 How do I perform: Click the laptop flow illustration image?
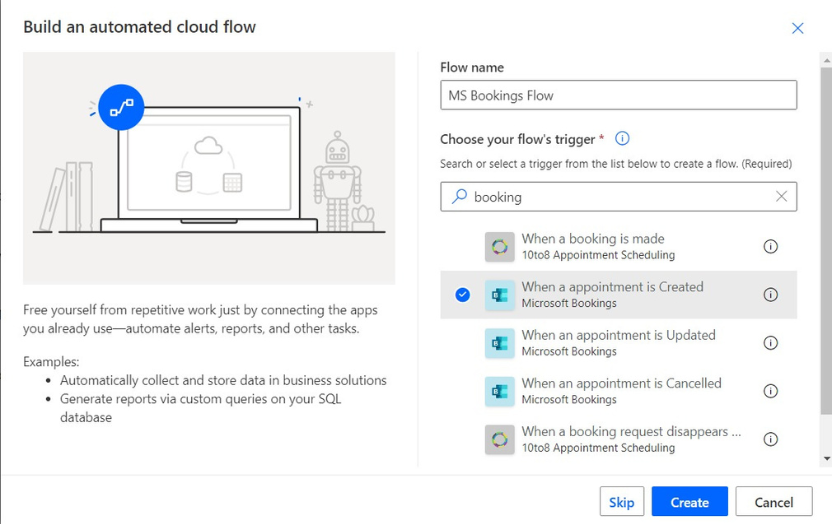pyautogui.click(x=209, y=168)
